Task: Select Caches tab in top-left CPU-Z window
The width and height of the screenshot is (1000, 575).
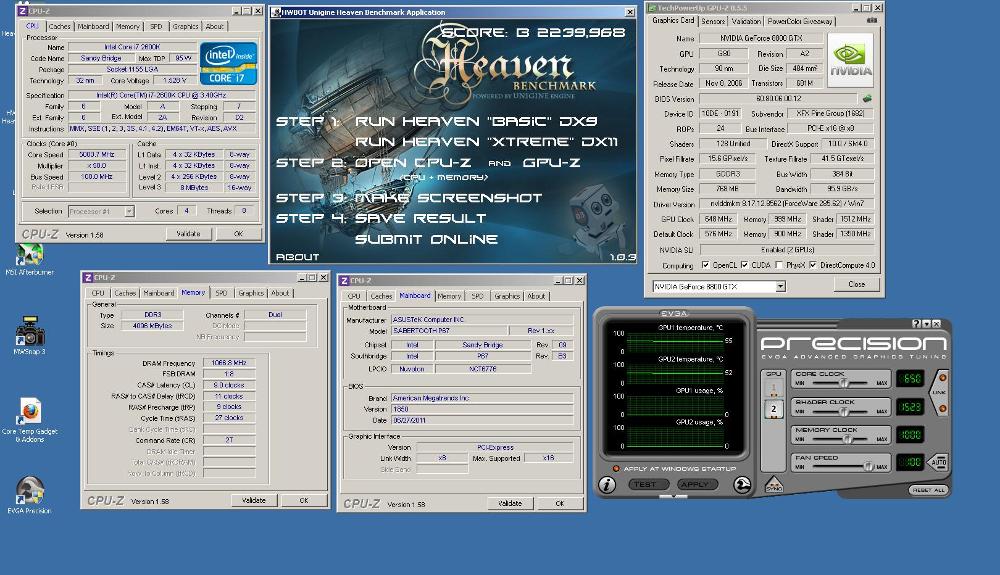Action: pyautogui.click(x=59, y=26)
